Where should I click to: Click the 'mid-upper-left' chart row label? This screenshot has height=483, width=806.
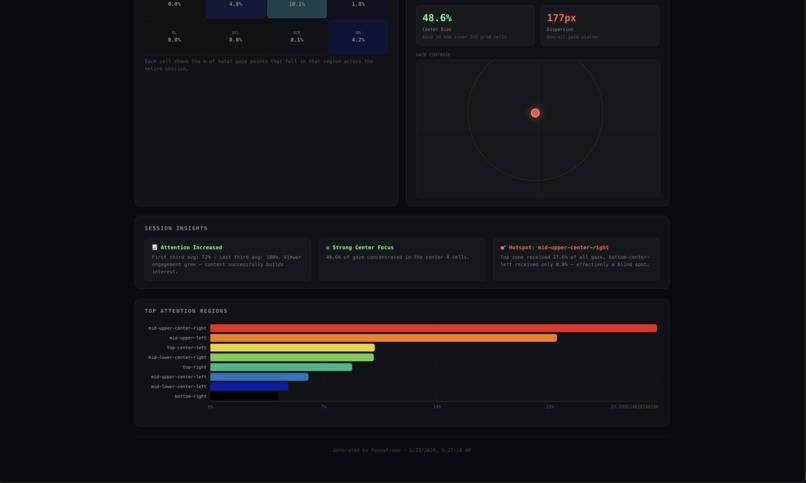click(x=188, y=338)
